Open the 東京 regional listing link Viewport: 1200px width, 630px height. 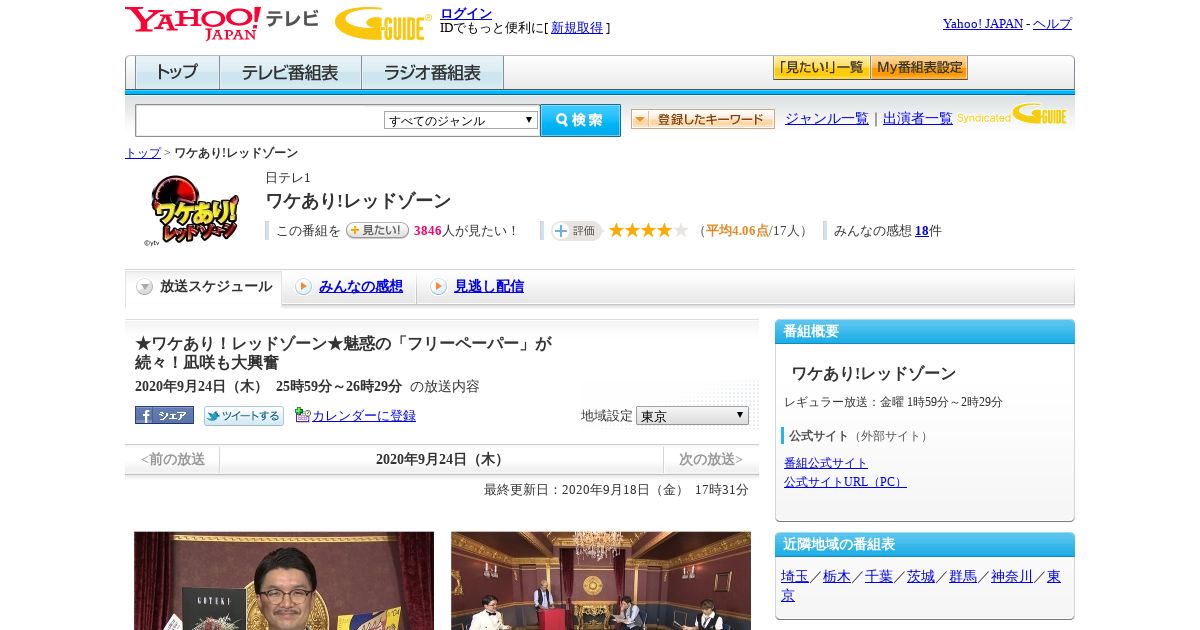[1054, 576]
